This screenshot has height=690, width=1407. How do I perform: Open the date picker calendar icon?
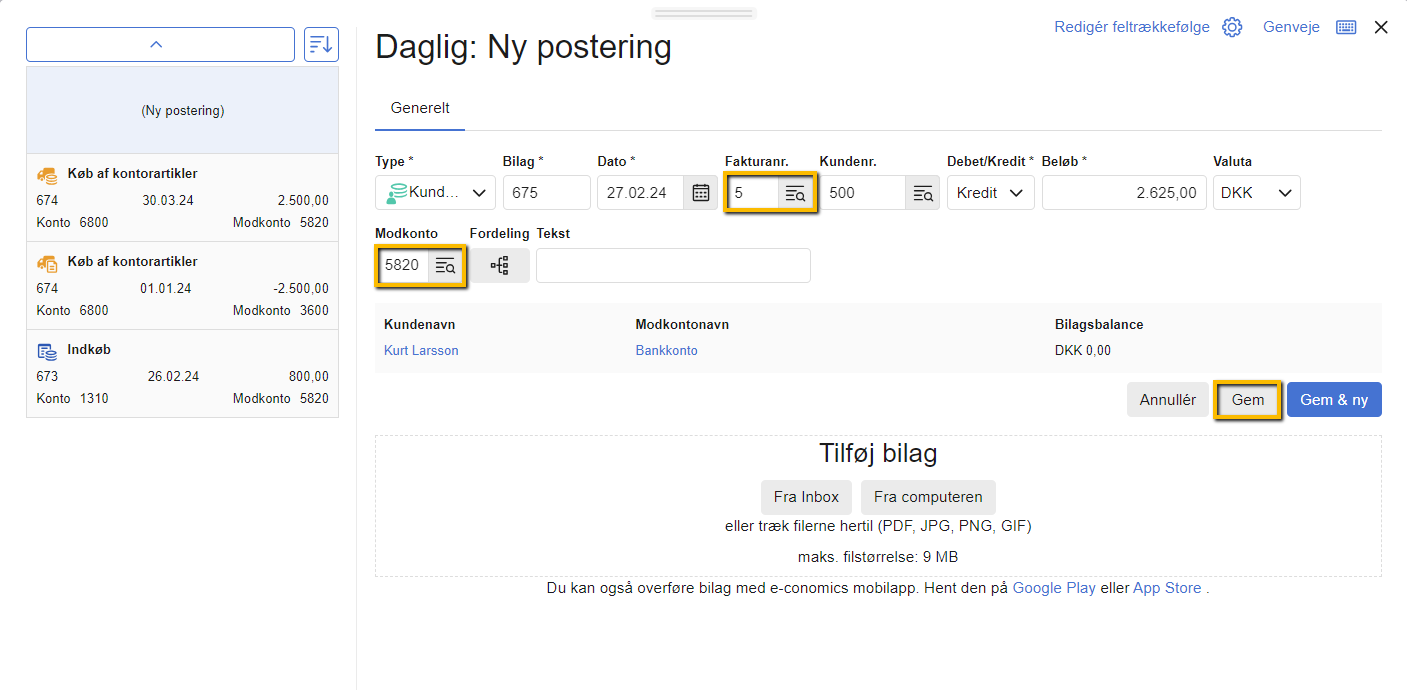[x=701, y=193]
